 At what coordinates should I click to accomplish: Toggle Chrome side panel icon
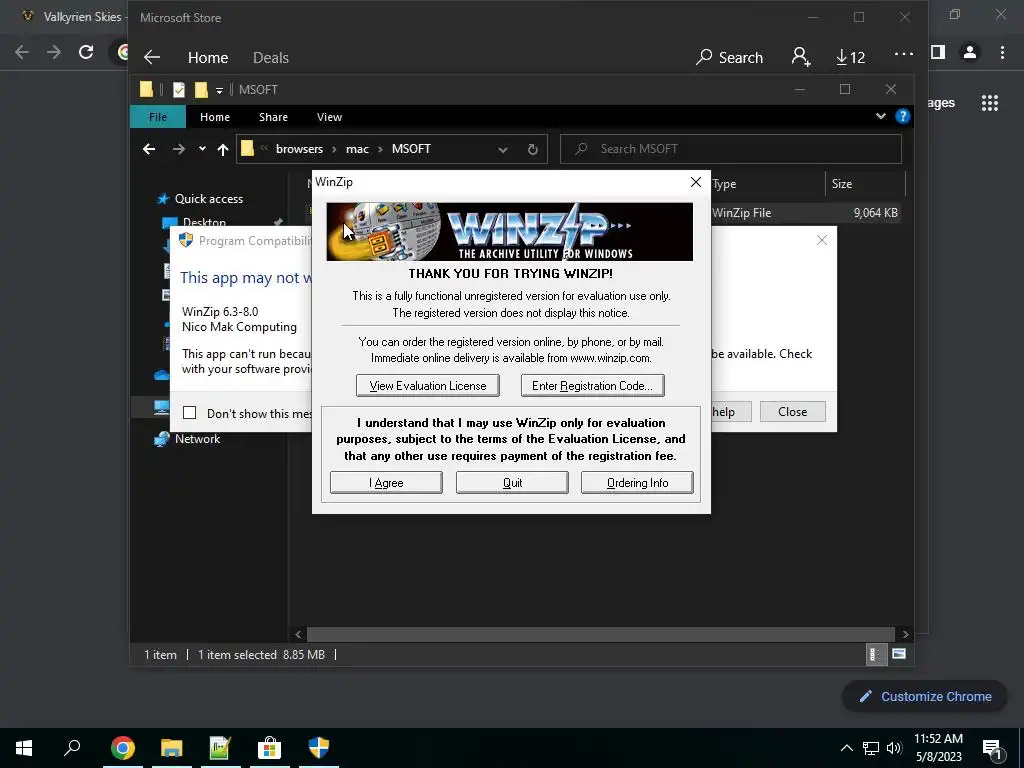[938, 52]
